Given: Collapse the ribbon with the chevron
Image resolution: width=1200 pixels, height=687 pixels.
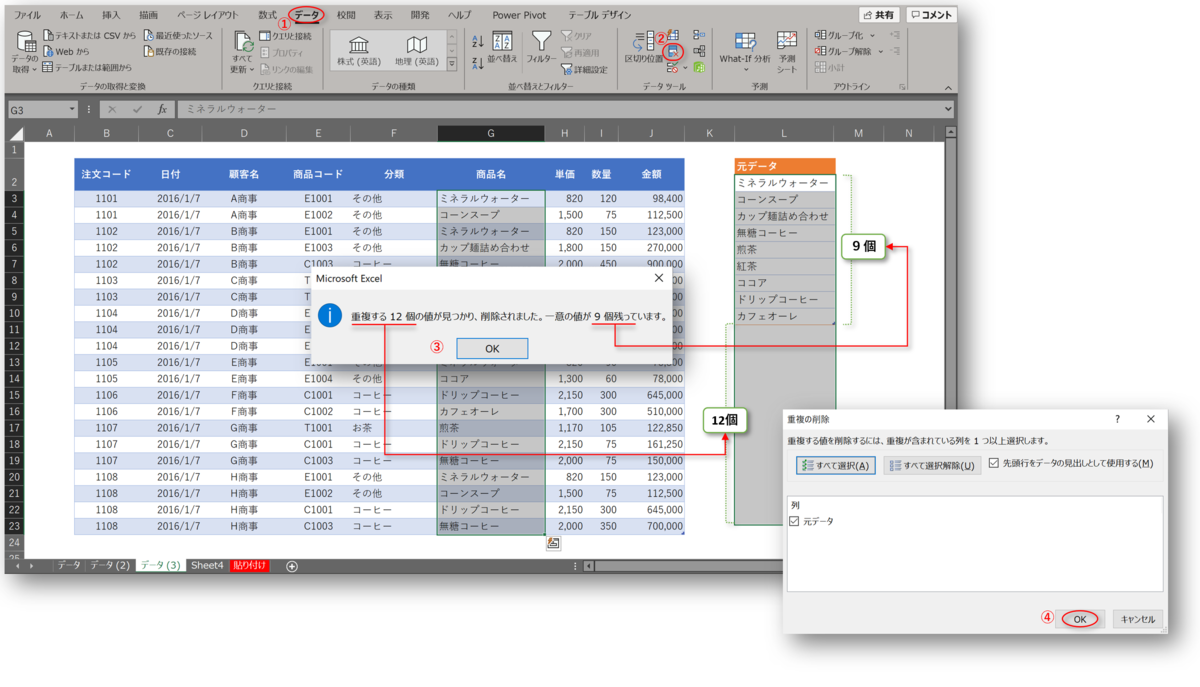Looking at the screenshot, I should [948, 88].
